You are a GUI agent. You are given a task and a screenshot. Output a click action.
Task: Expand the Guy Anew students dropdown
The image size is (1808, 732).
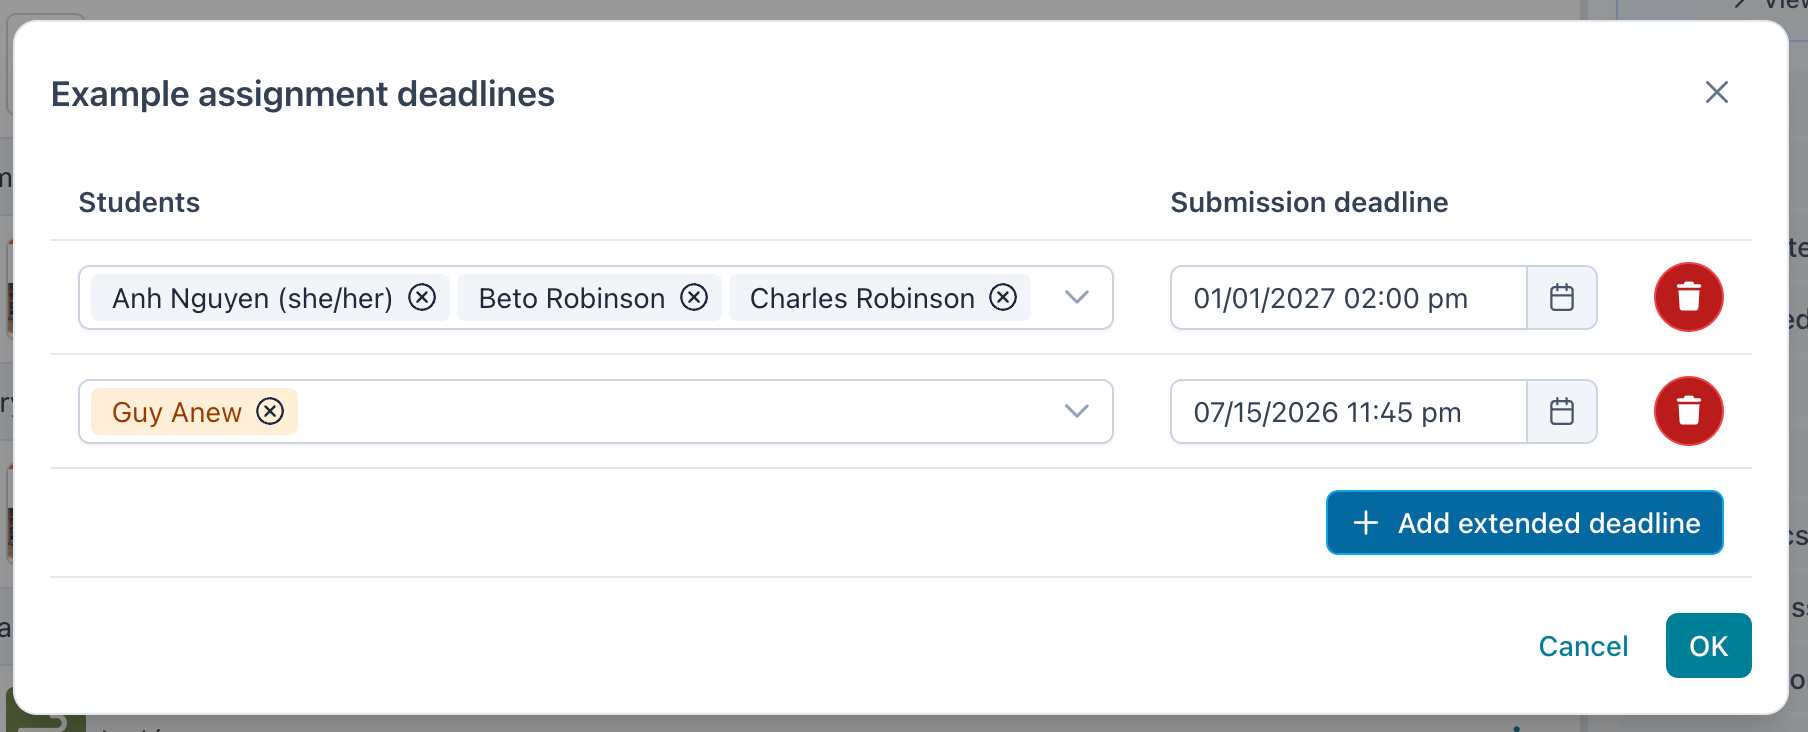(x=1077, y=412)
